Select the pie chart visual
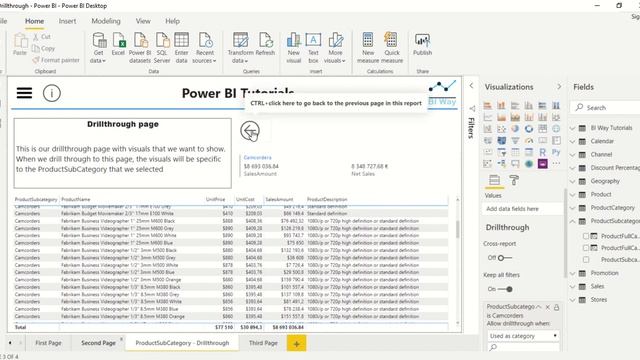640x360 pixels. [x=515, y=129]
